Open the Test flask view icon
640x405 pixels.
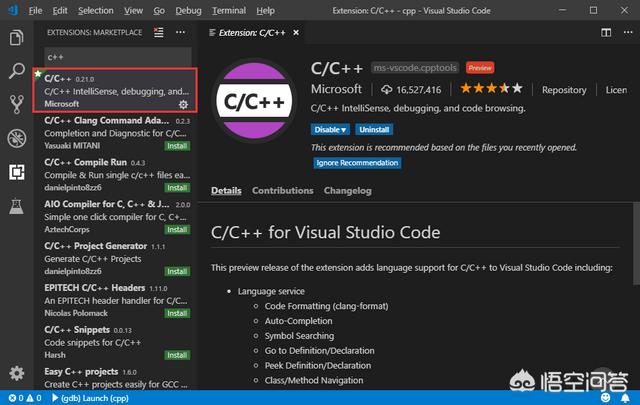point(16,206)
